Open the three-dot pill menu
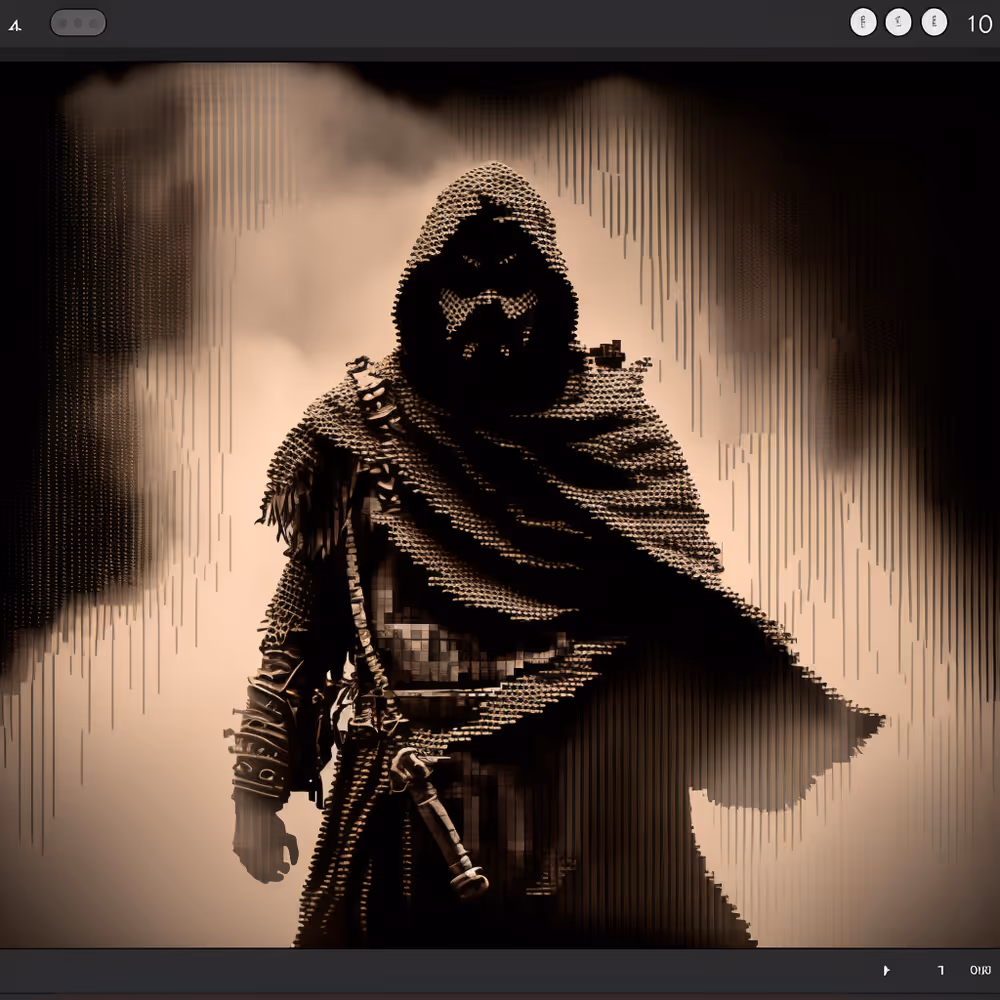 click(x=78, y=23)
